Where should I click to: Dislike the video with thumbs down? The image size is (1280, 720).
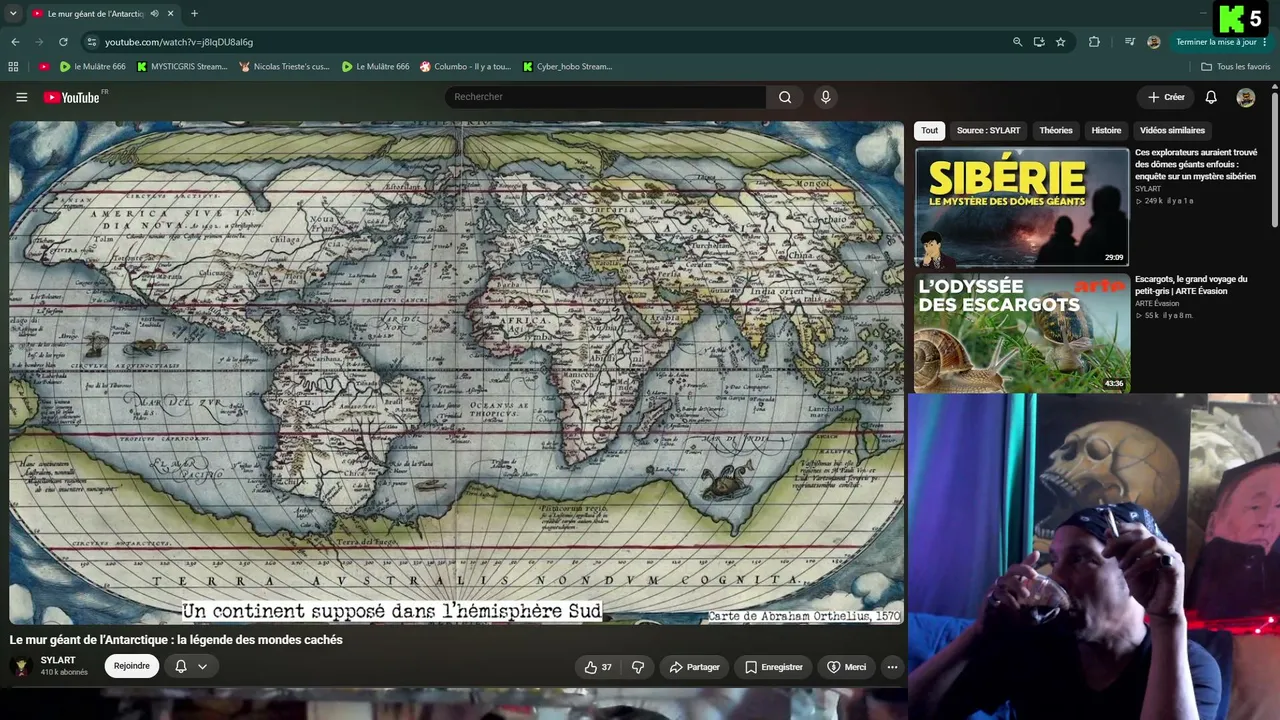point(638,667)
